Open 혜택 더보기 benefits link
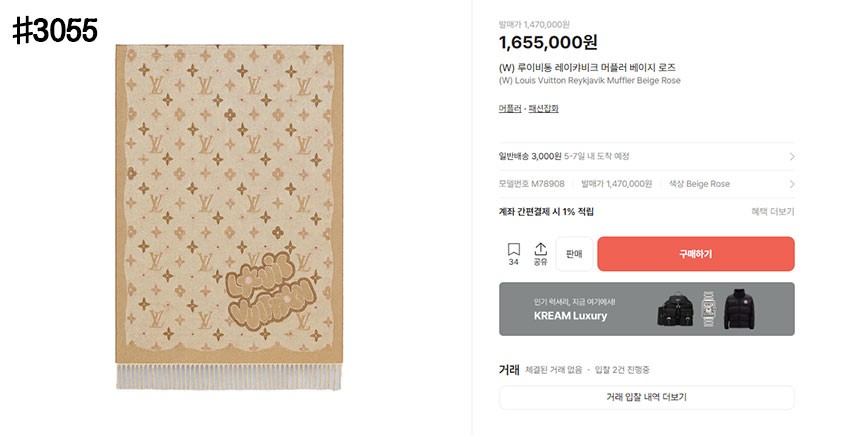This screenshot has height=436, width=860. [772, 212]
